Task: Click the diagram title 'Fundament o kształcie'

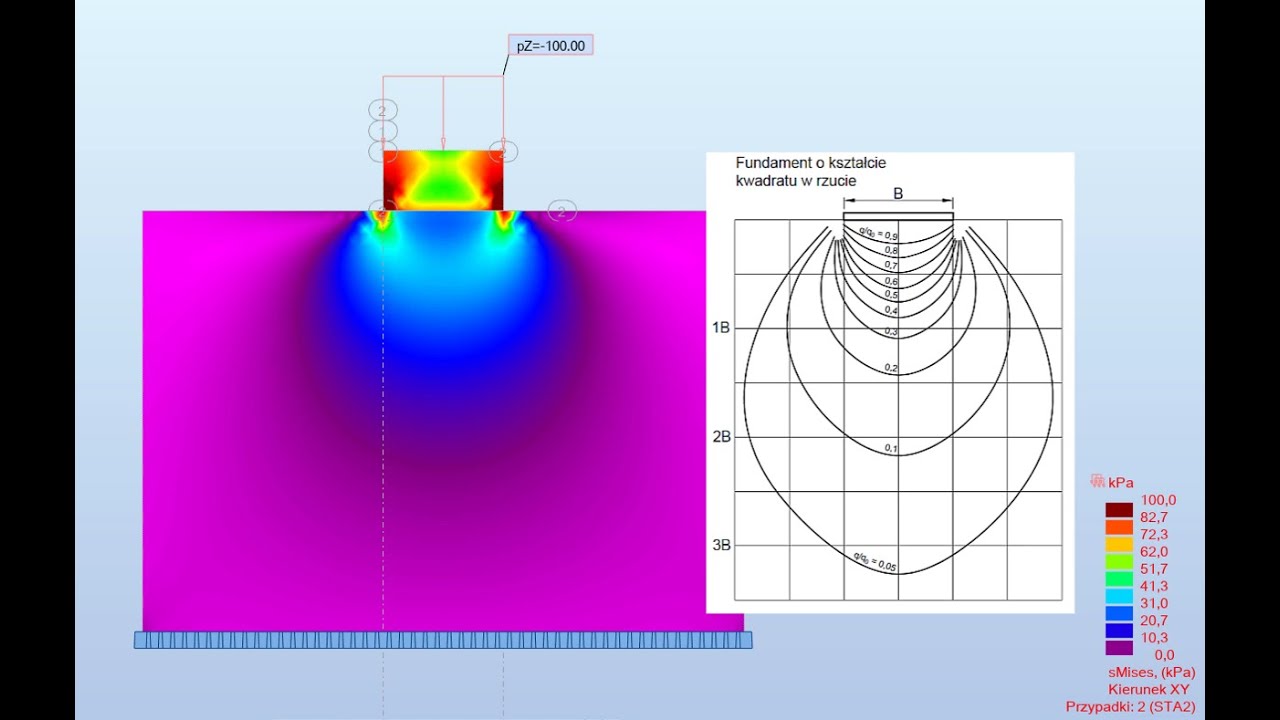Action: click(x=811, y=163)
